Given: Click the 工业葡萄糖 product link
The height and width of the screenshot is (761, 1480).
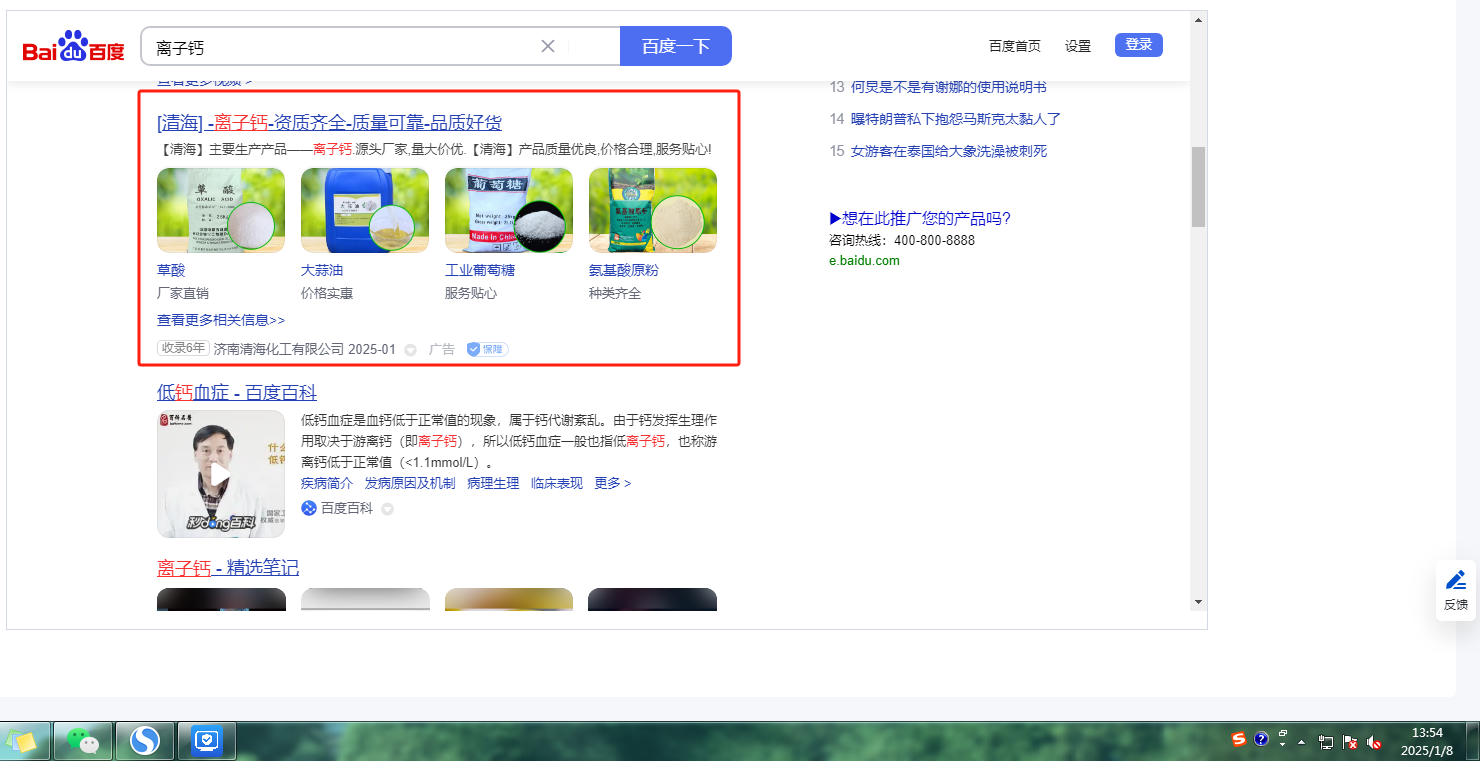Looking at the screenshot, I should click(x=480, y=270).
